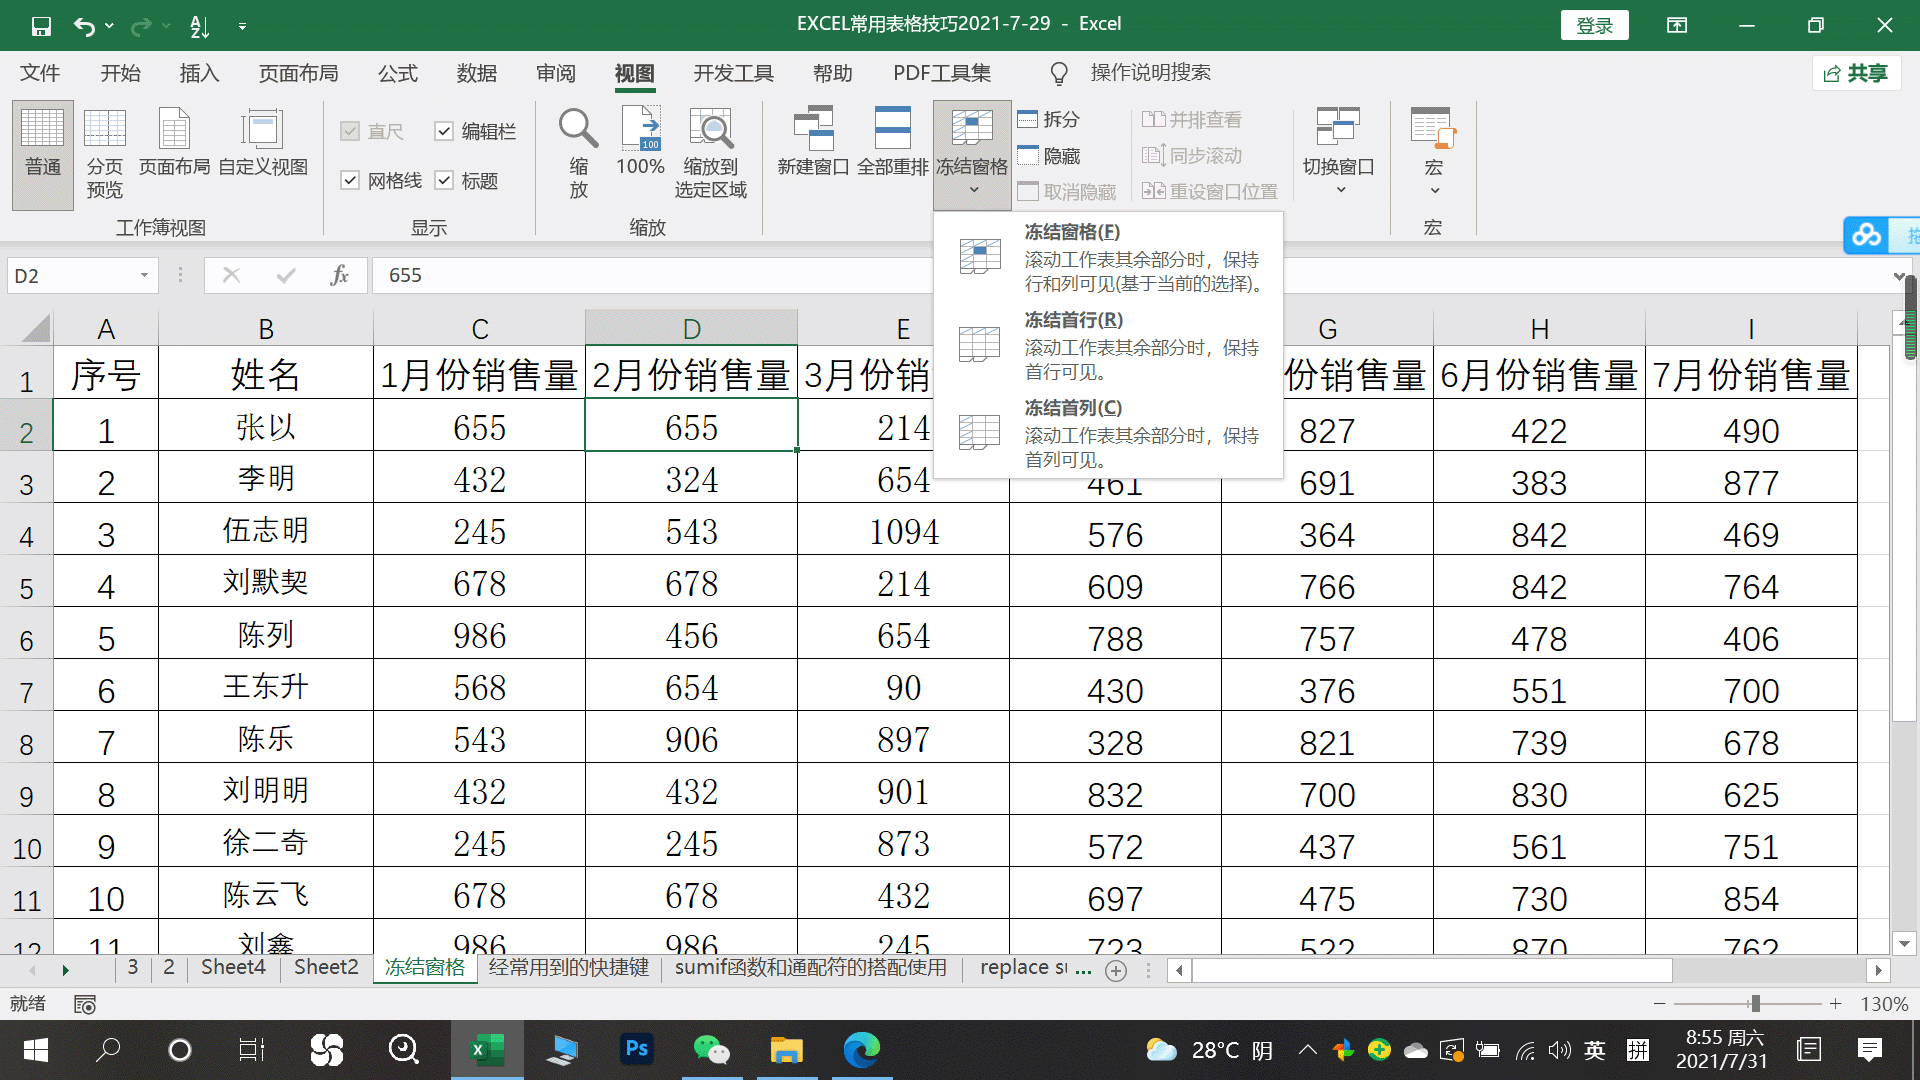This screenshot has height=1080, width=1920.
Task: Switch to Page Layout view (页面布局) icon
Action: tap(174, 143)
